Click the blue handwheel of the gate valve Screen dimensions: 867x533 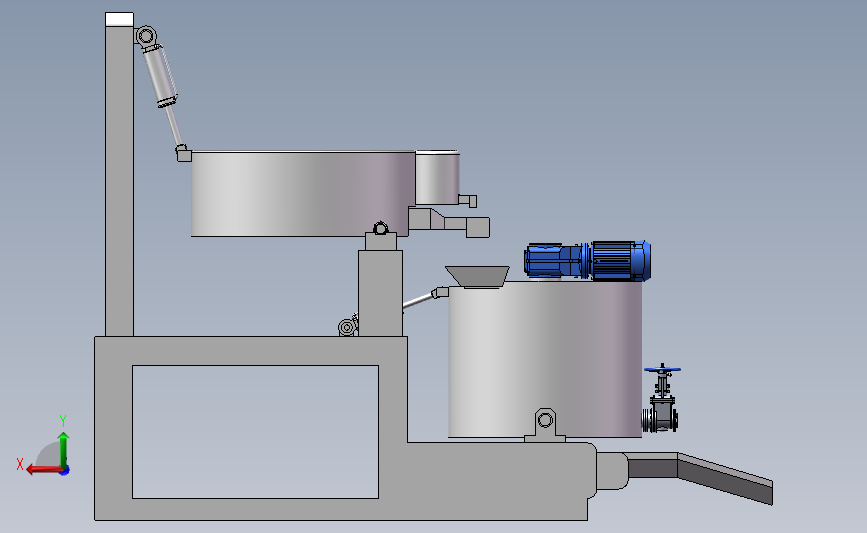pos(662,369)
